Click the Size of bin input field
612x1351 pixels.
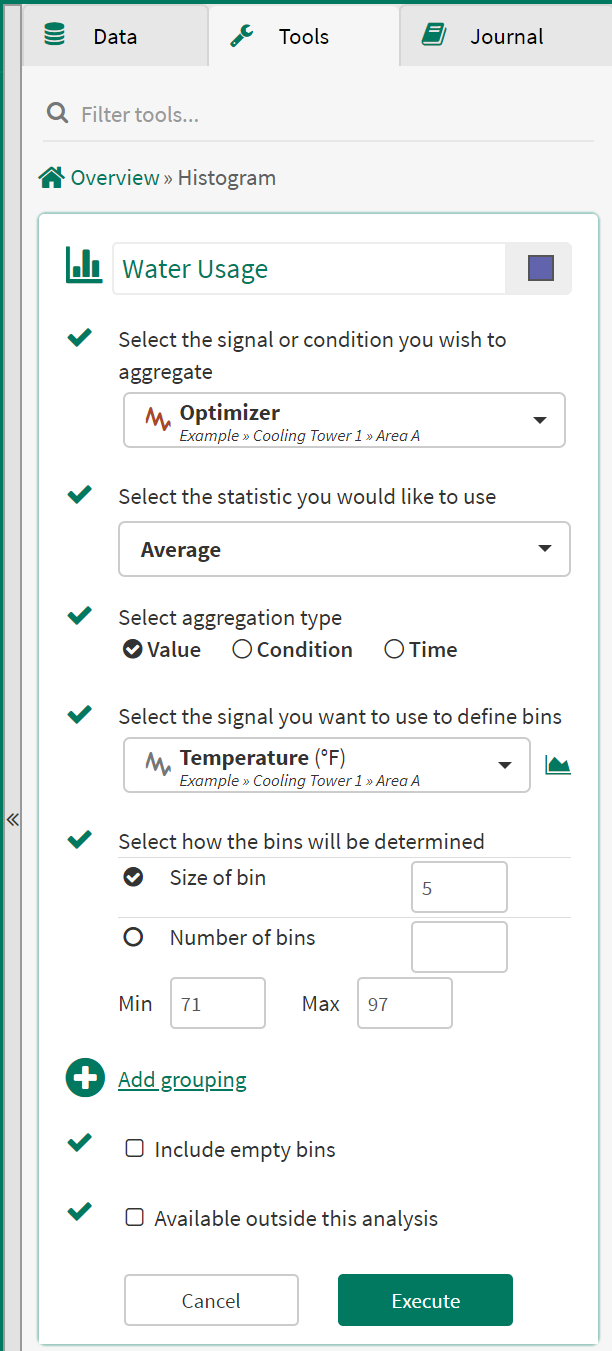click(x=459, y=887)
